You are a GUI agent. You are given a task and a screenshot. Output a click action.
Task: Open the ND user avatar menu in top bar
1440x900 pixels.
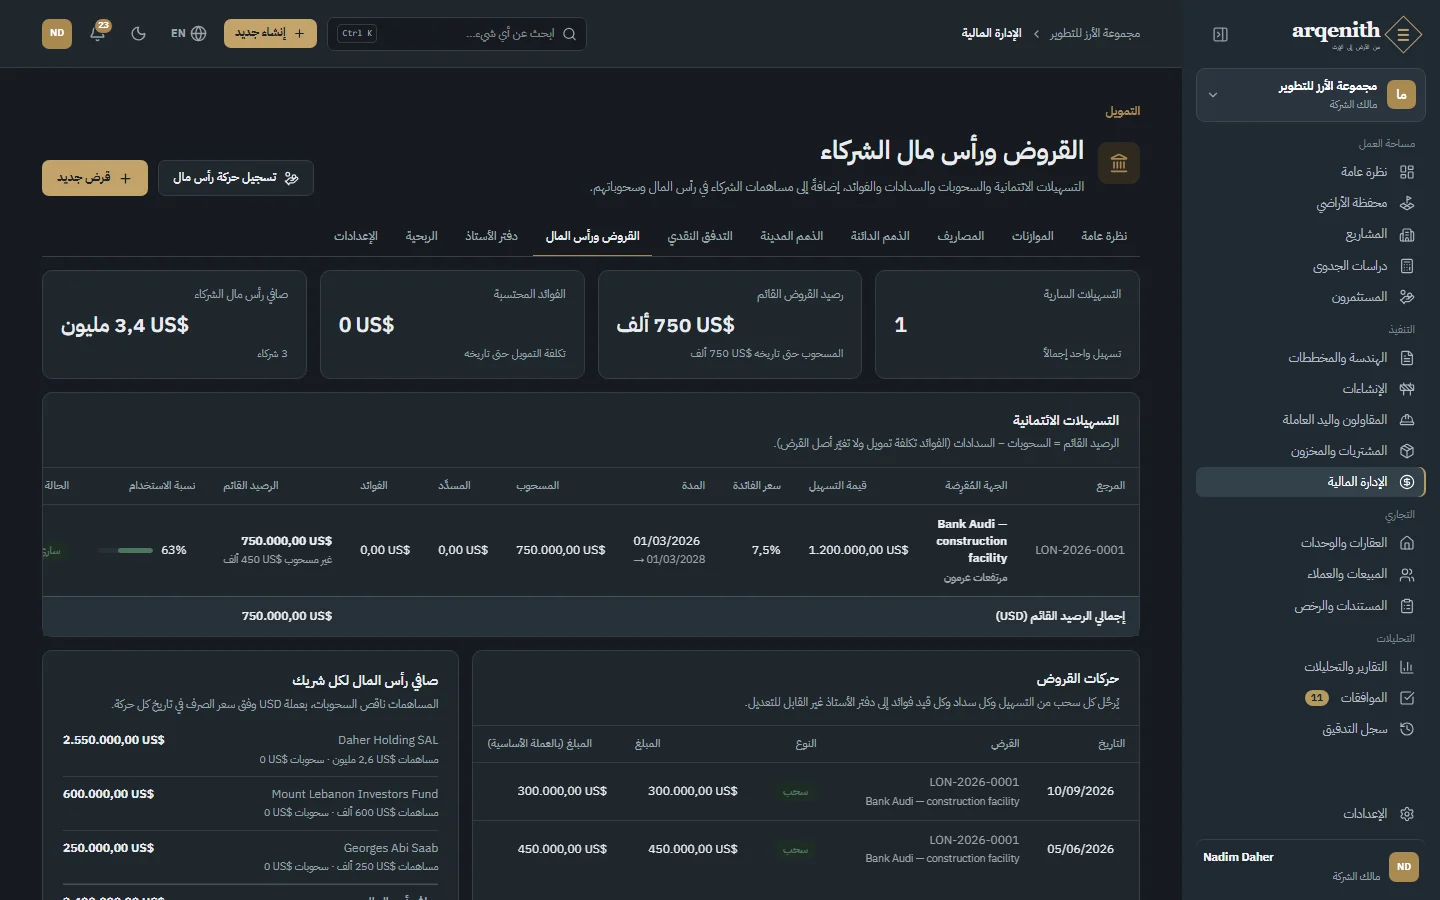click(57, 33)
